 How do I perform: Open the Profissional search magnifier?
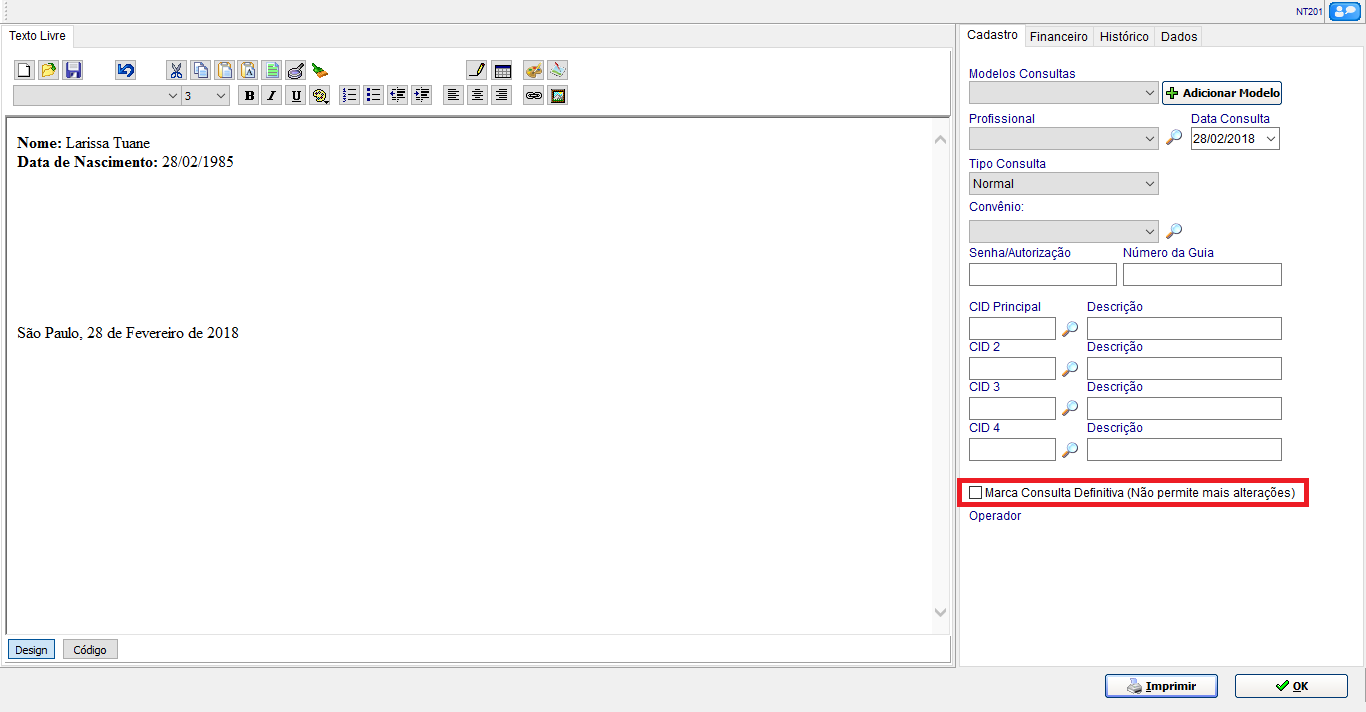(1174, 138)
